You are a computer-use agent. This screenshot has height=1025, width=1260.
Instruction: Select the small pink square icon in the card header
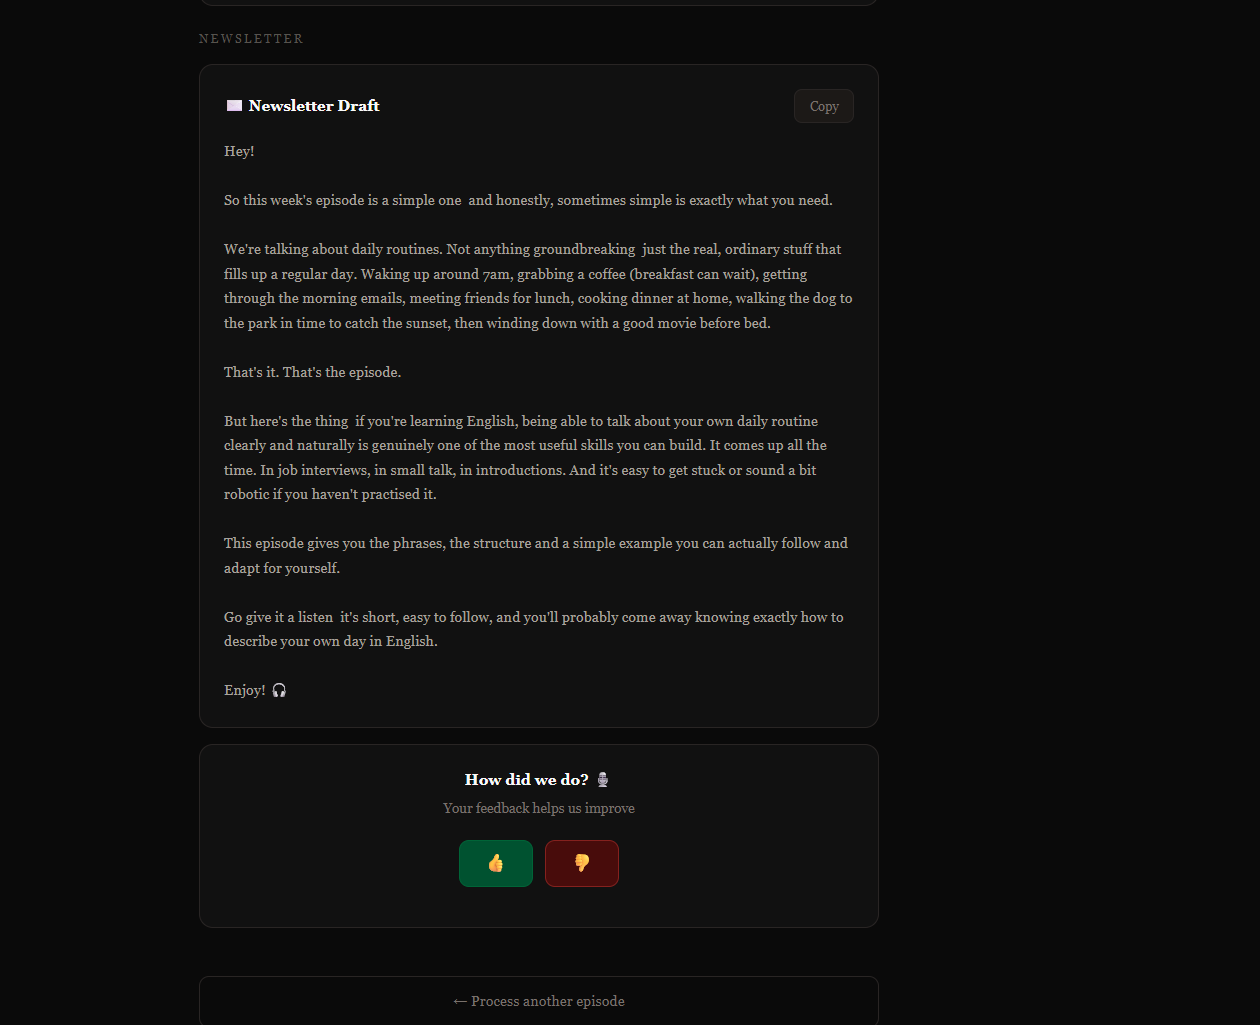click(x=234, y=104)
